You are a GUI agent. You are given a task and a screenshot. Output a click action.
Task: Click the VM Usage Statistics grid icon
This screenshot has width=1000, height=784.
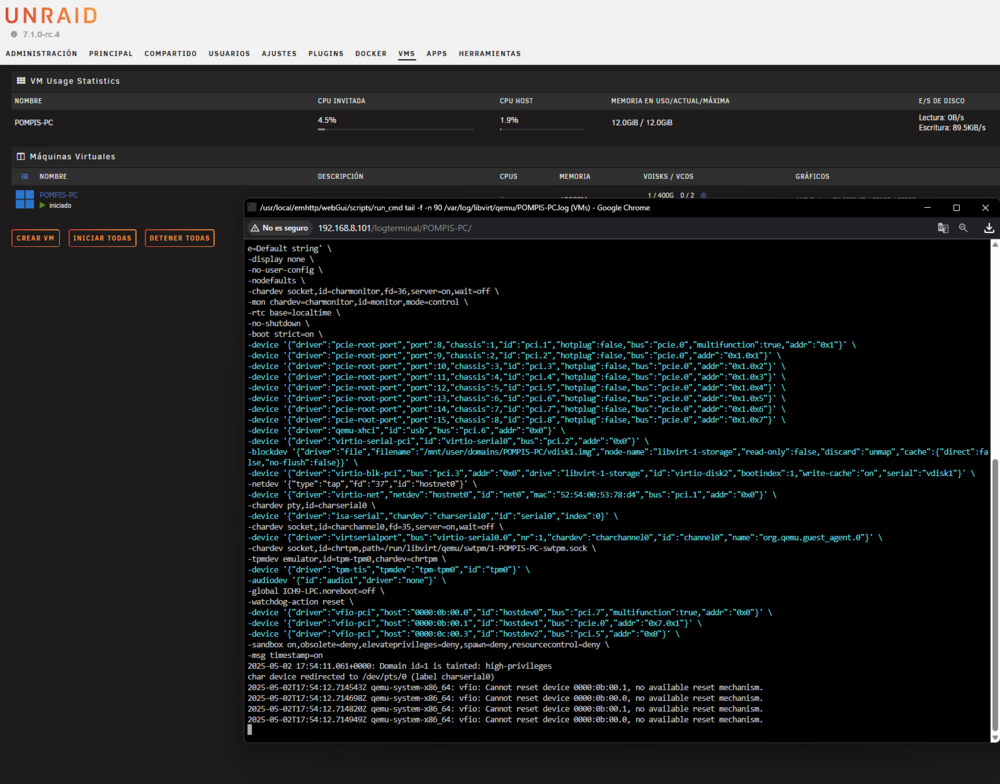(x=21, y=81)
